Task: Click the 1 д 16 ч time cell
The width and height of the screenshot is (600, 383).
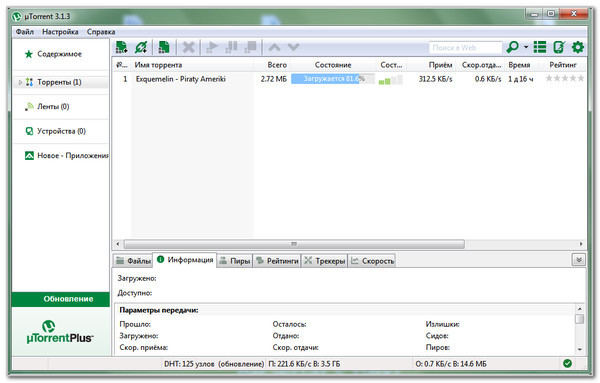Action: tap(520, 79)
